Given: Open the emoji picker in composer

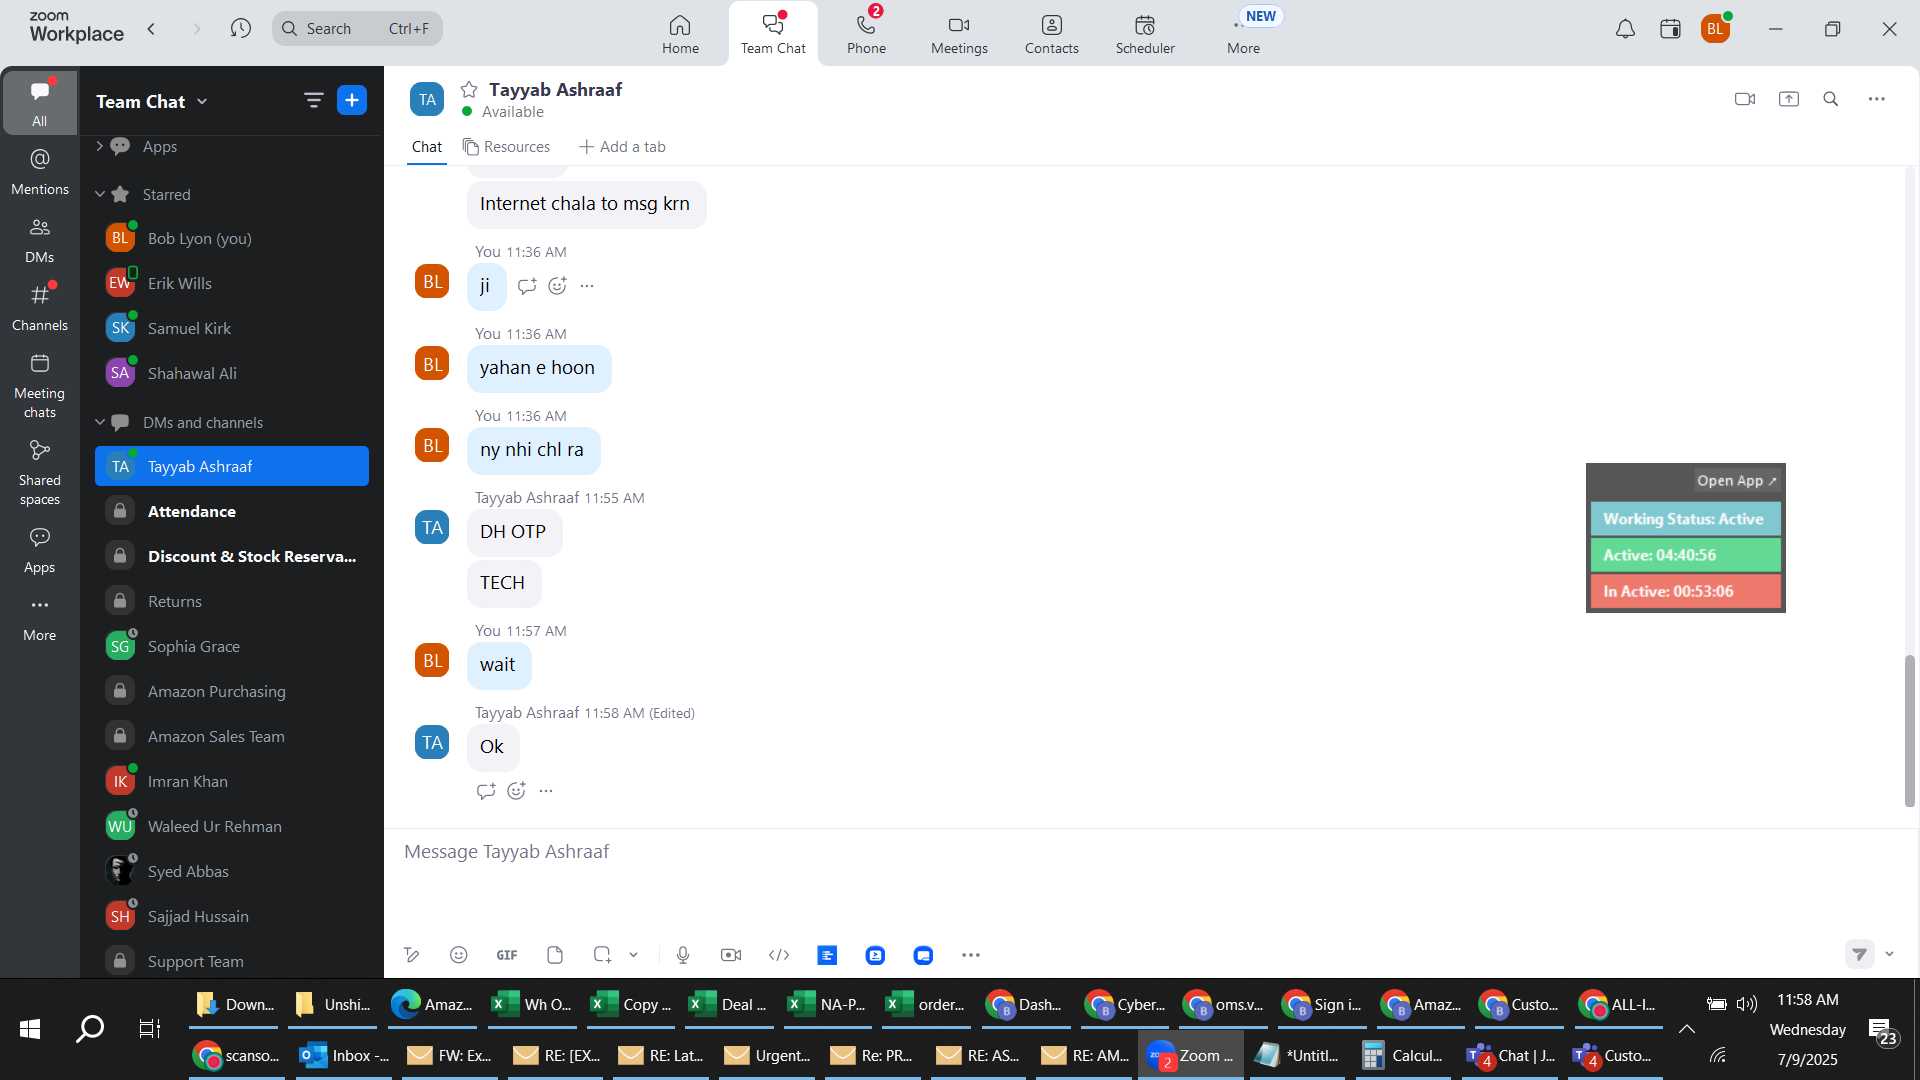Looking at the screenshot, I should click(459, 955).
